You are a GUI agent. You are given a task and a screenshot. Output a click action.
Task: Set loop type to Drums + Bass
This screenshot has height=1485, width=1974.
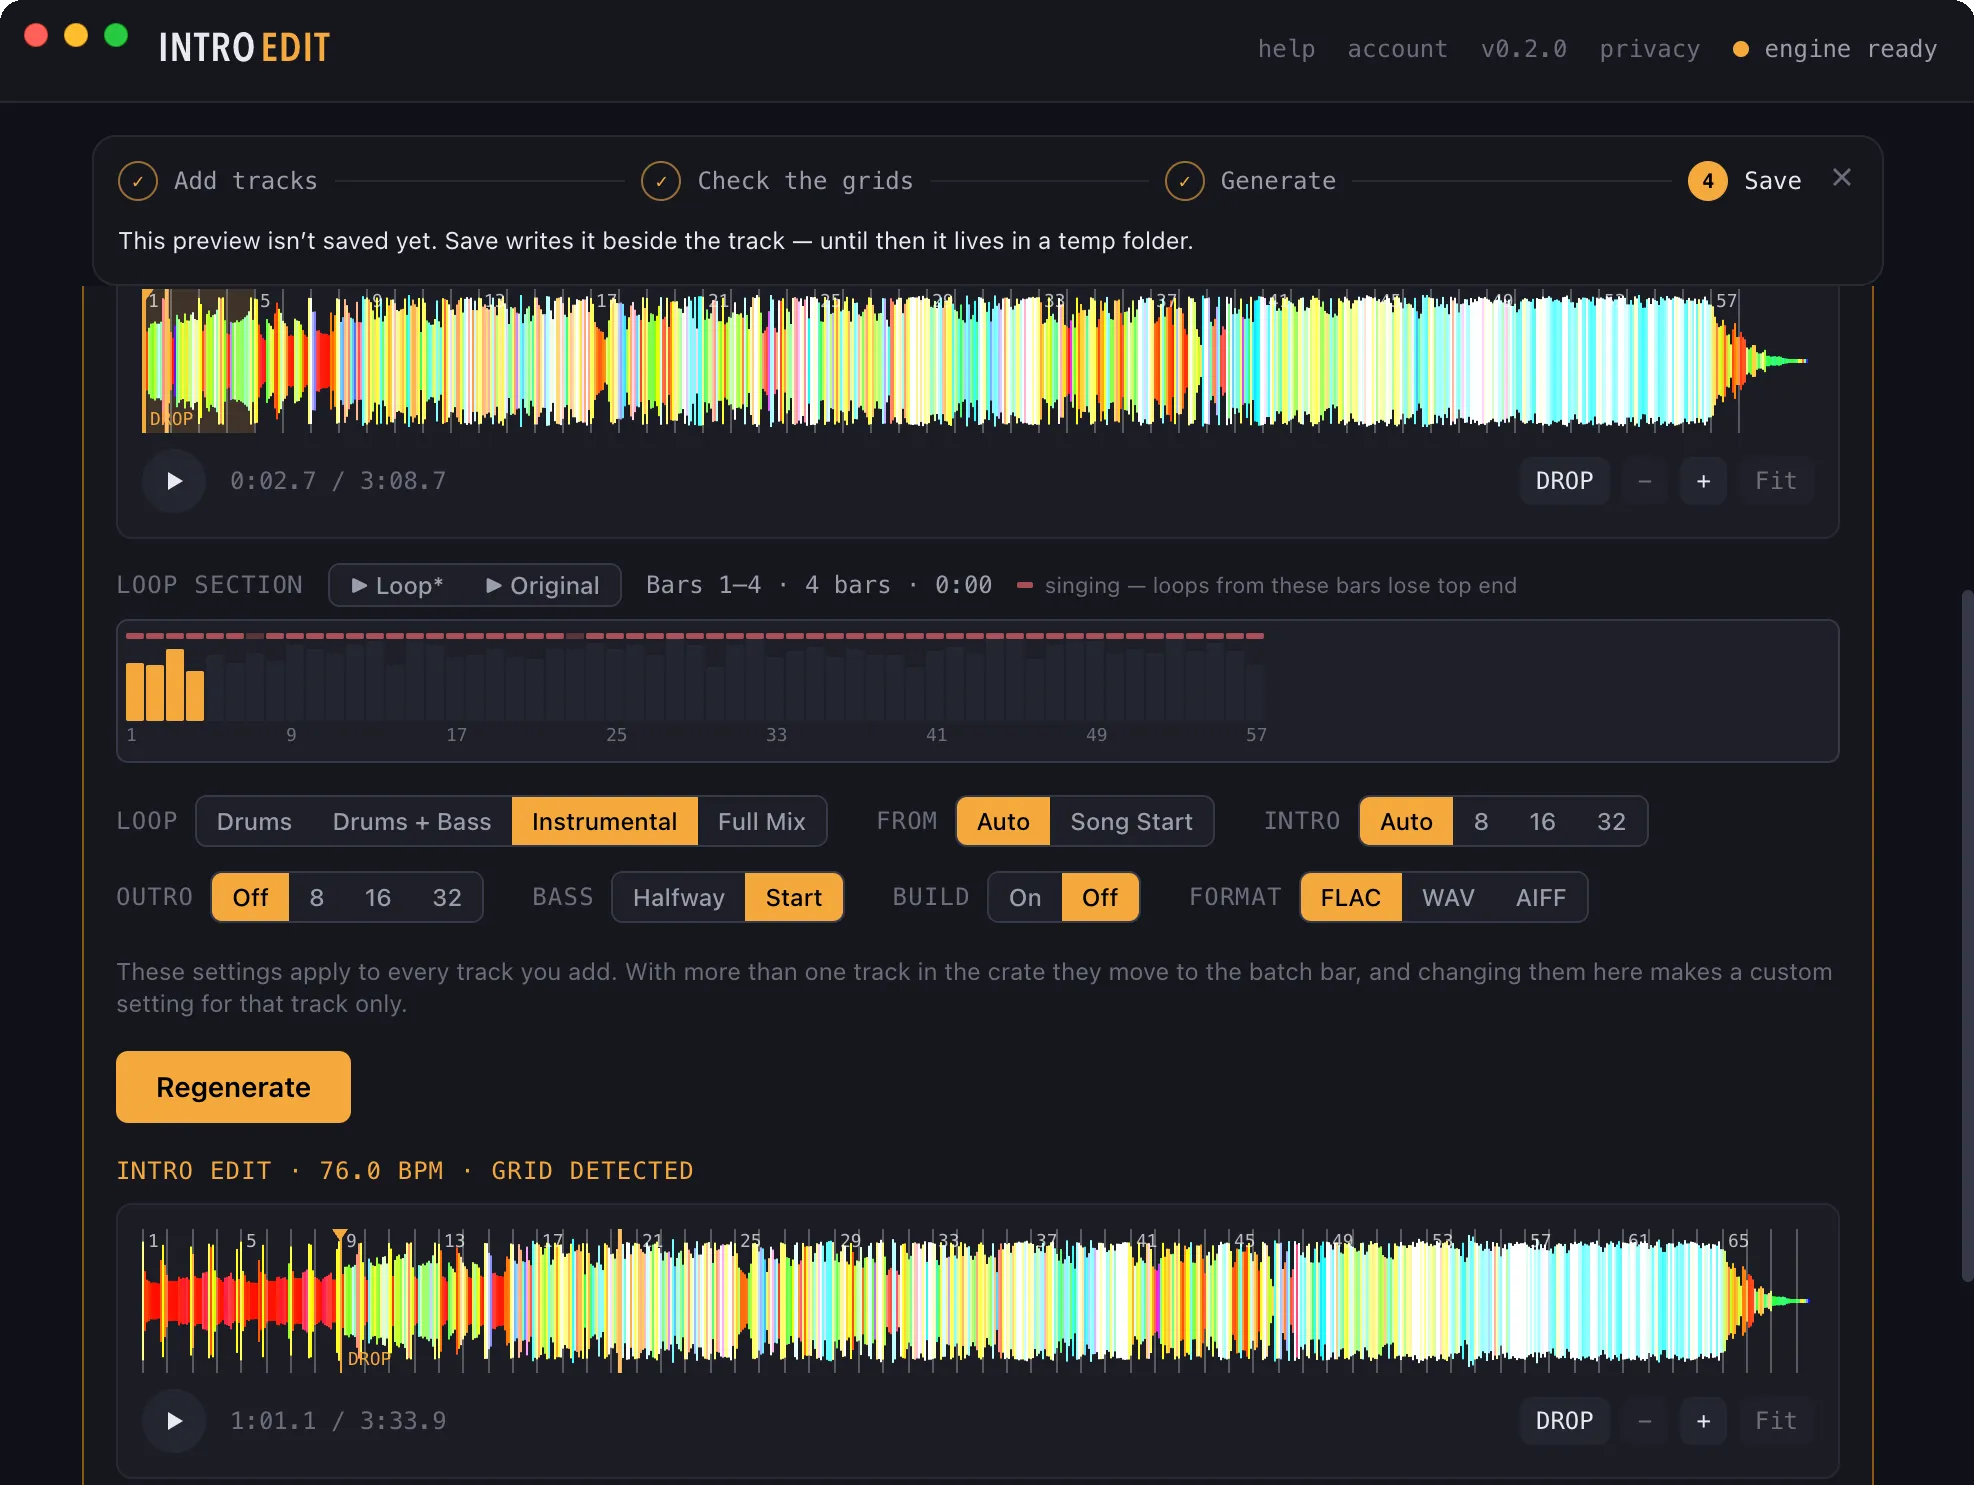[412, 822]
